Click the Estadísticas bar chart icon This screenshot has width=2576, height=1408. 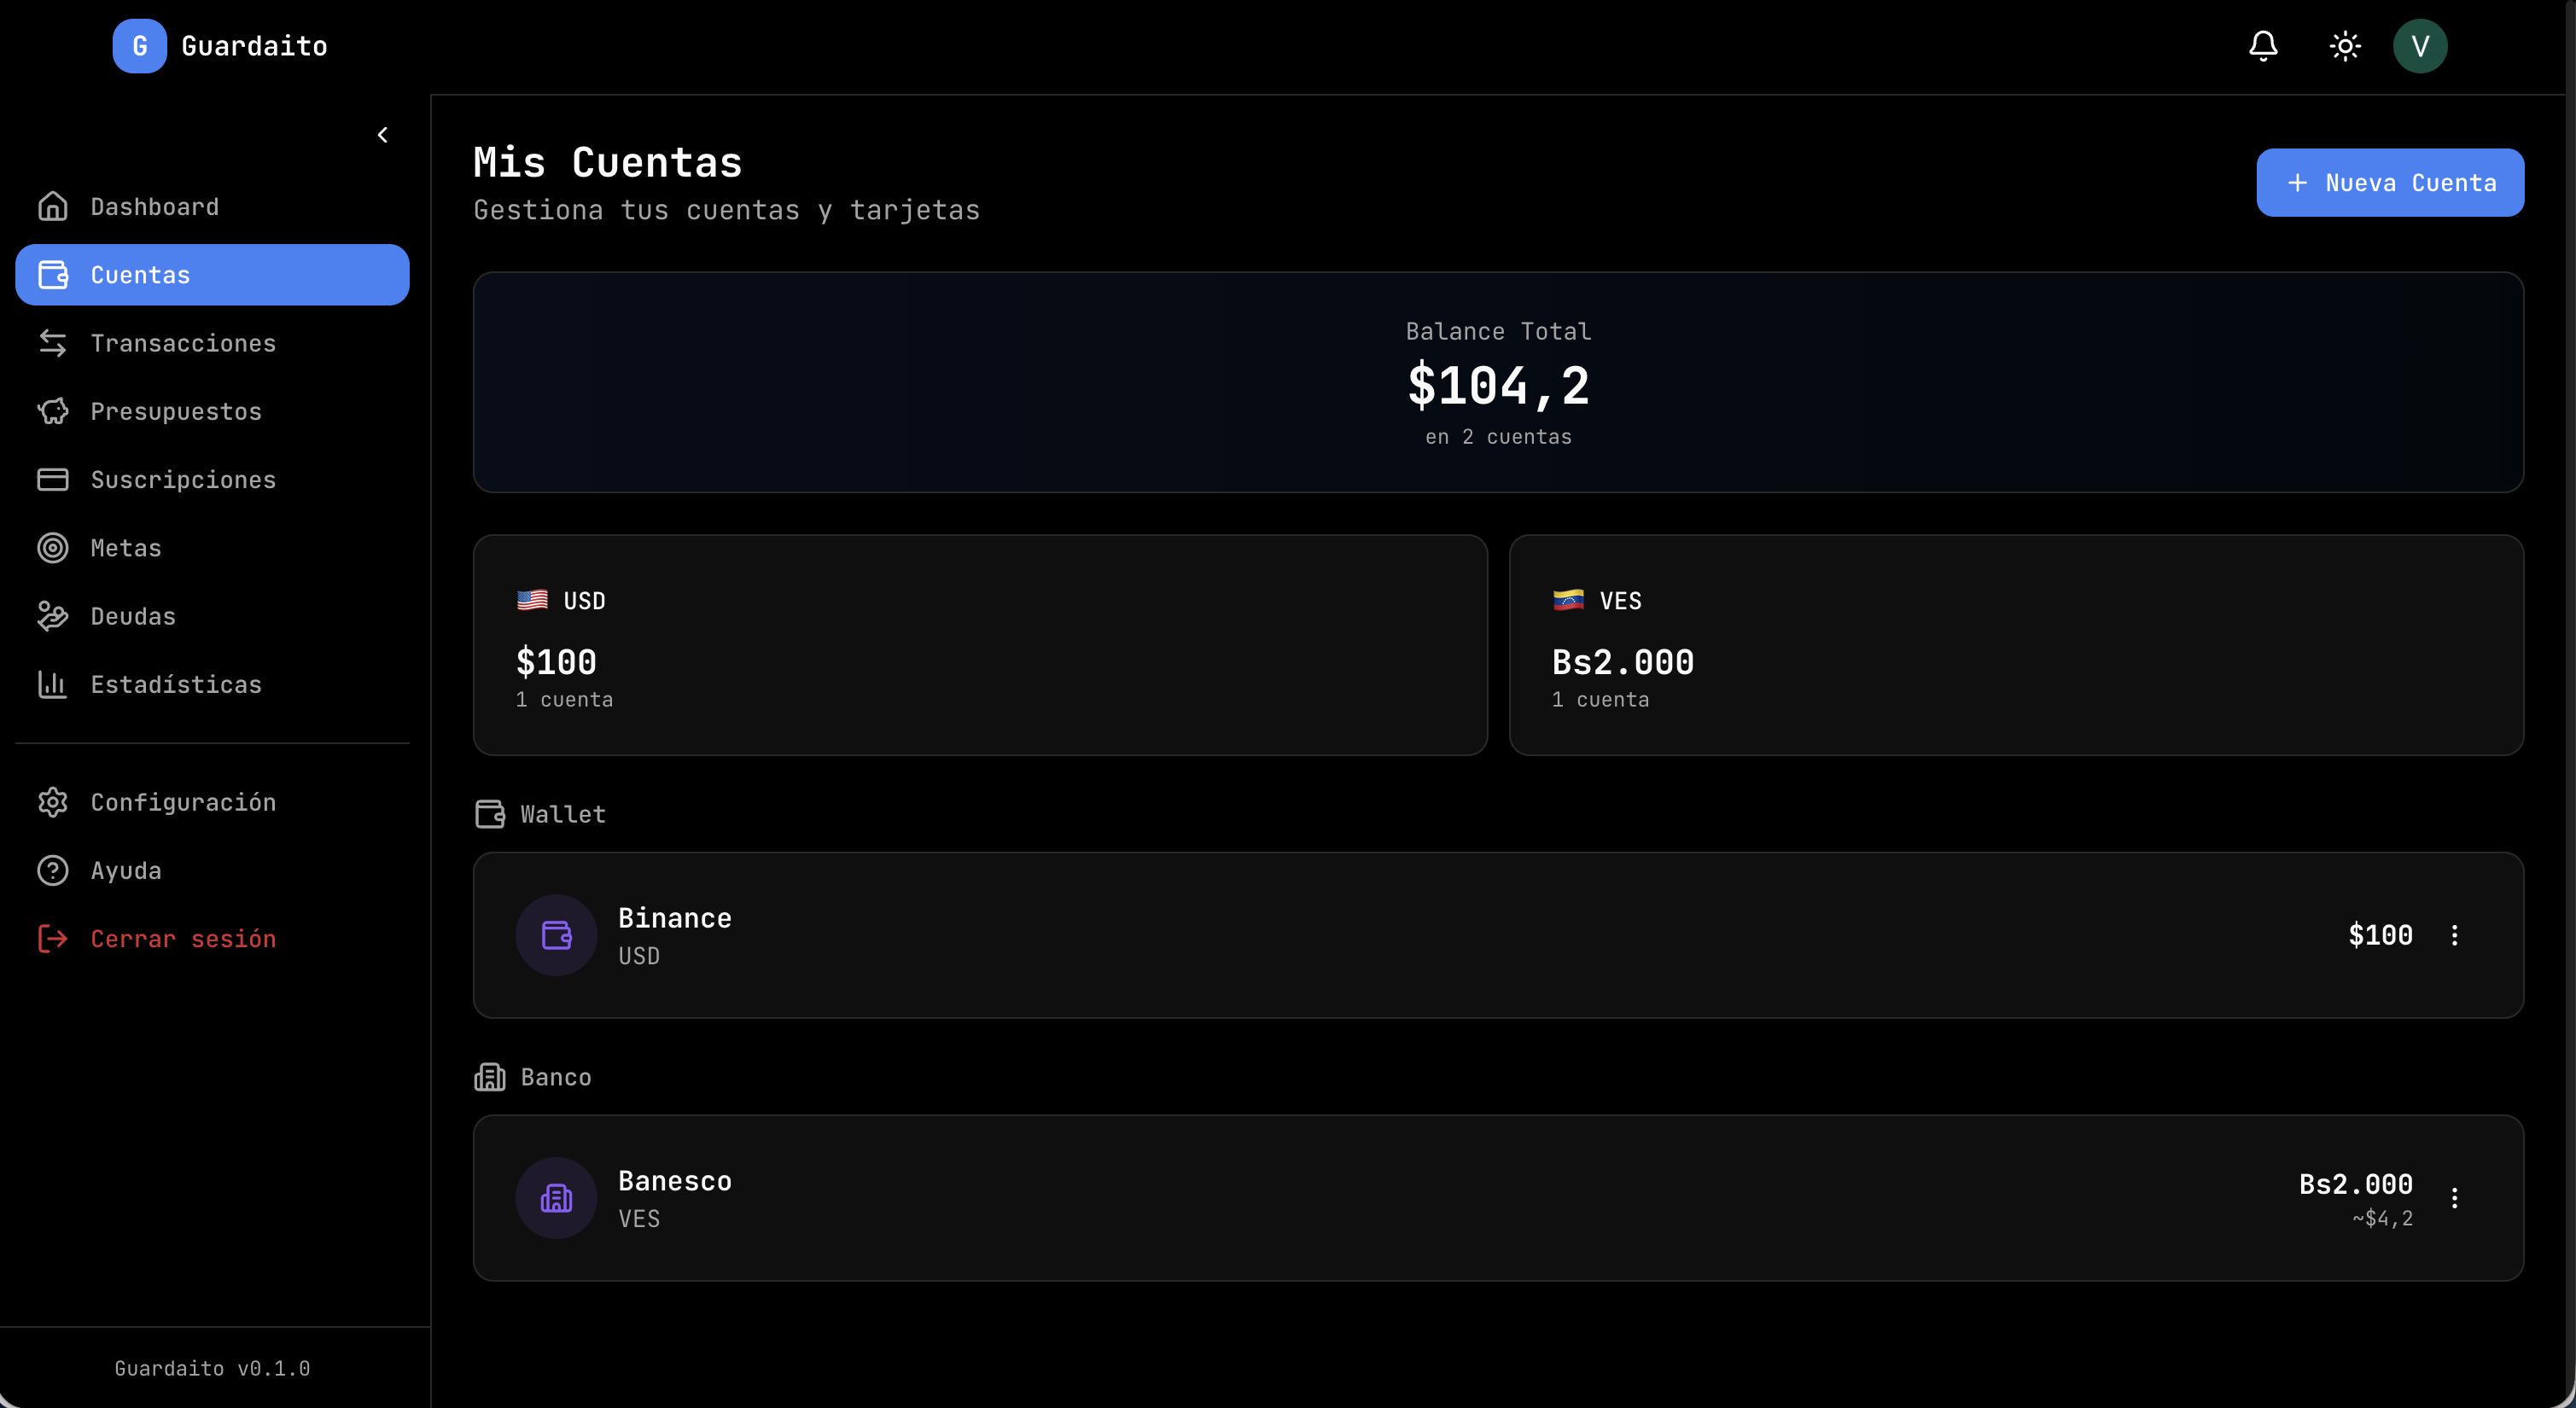54,684
